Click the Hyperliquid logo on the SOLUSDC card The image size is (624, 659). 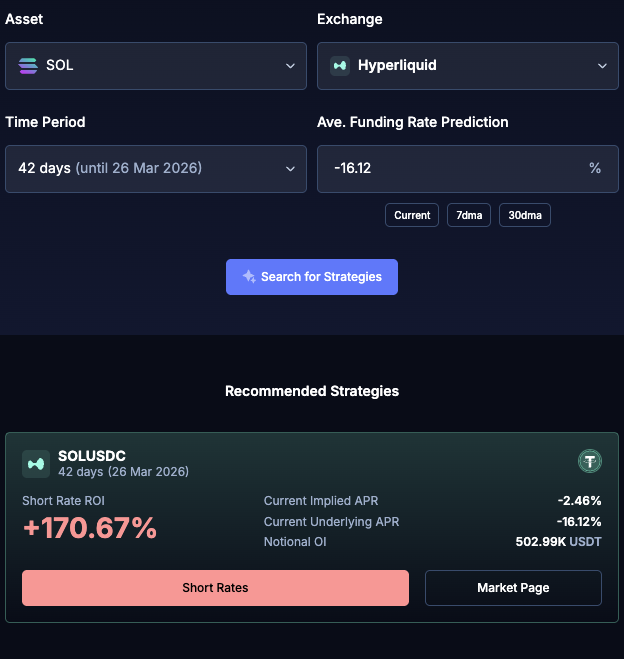pyautogui.click(x=36, y=463)
